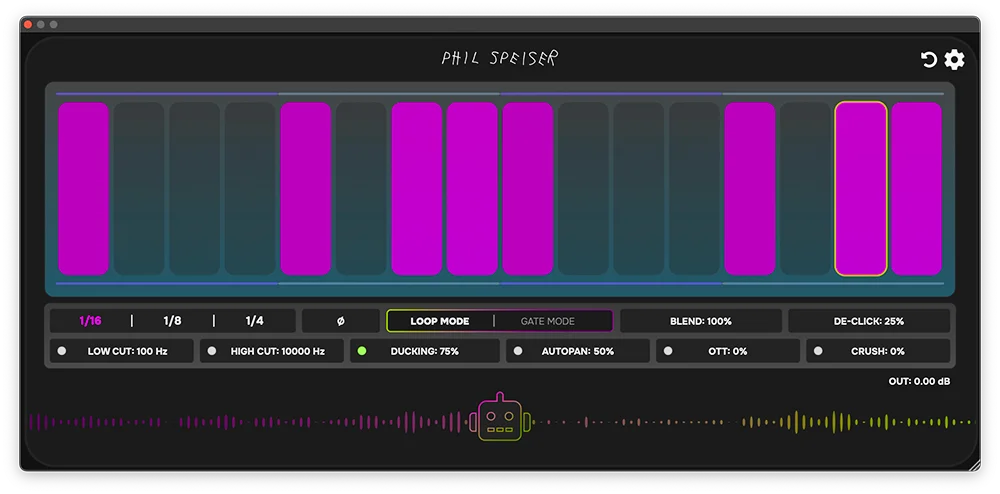Click the resize grip at window corner

point(974,465)
